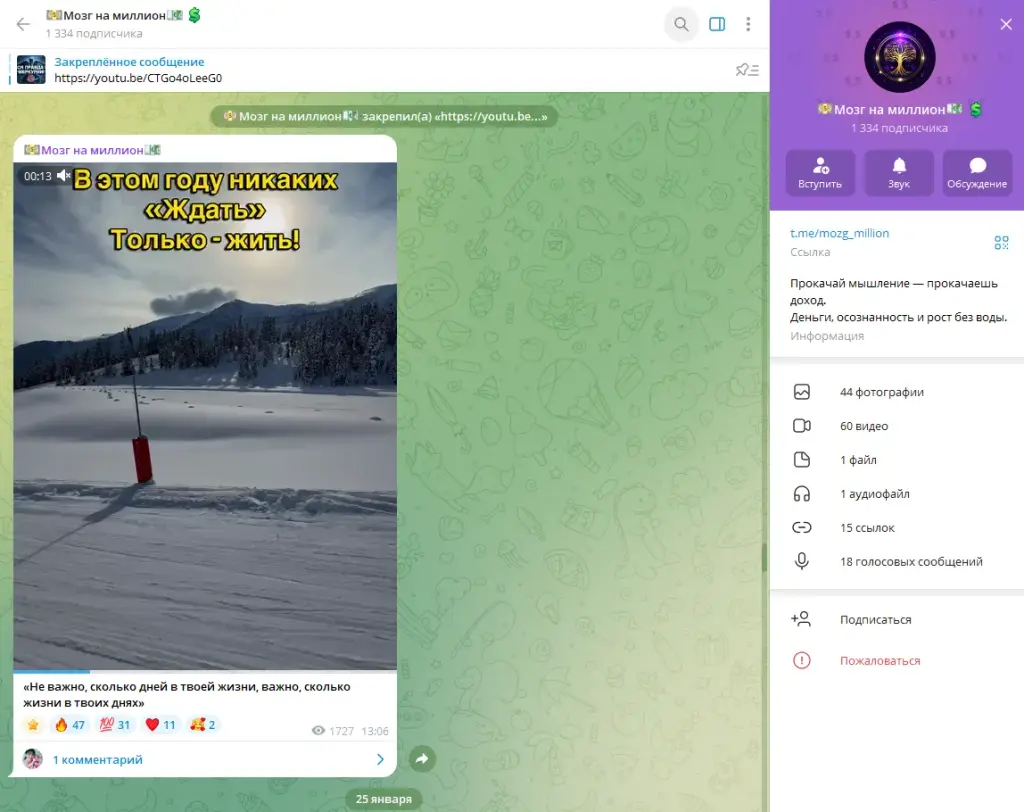This screenshot has height=812, width=1024.
Task: Click the links chain icon
Action: click(801, 527)
